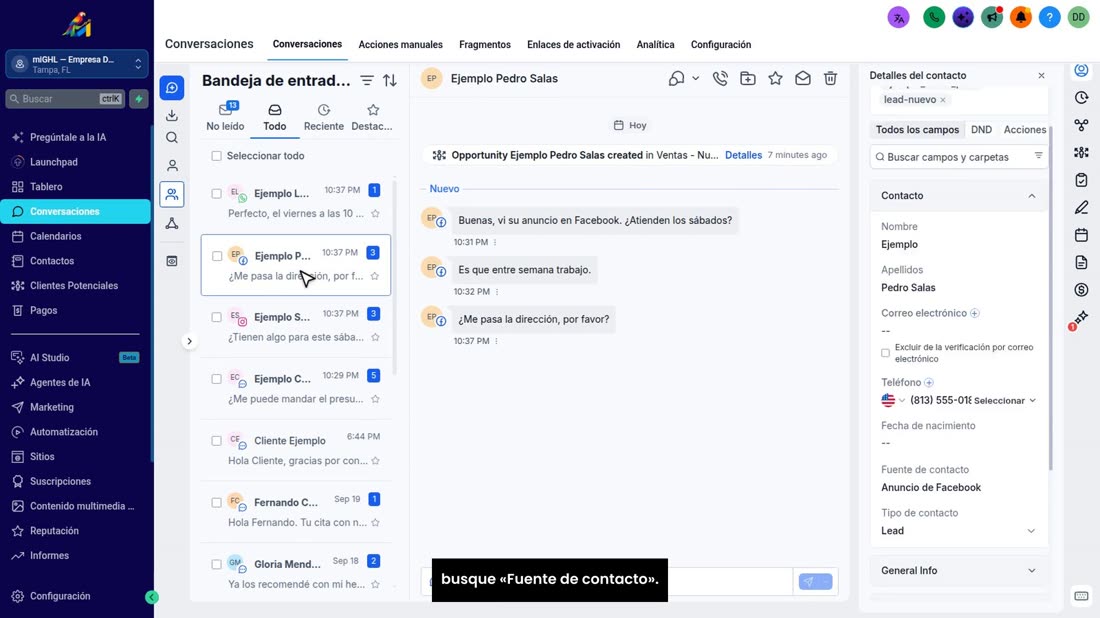Open the Fragmentos tab
The height and width of the screenshot is (618, 1100).
[485, 45]
